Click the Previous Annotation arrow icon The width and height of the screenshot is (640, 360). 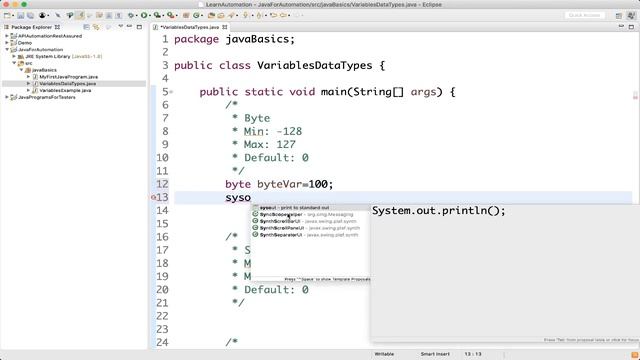[x=259, y=16]
